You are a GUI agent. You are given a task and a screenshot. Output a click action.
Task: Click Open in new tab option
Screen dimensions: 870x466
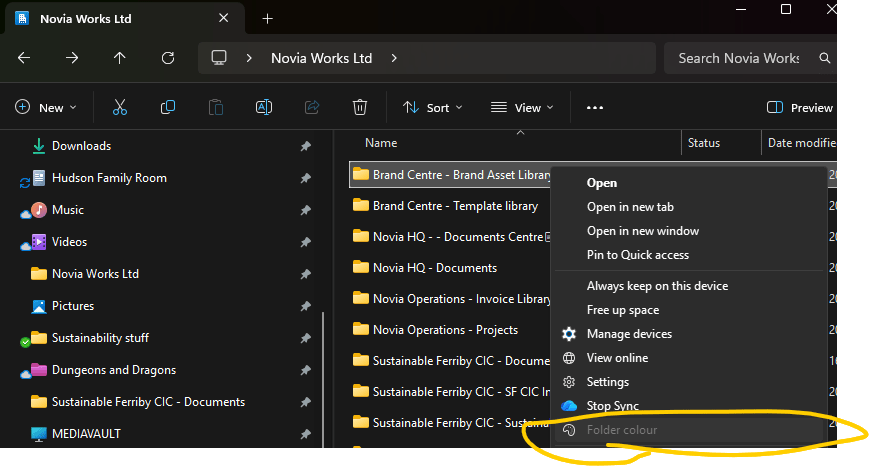tap(630, 207)
